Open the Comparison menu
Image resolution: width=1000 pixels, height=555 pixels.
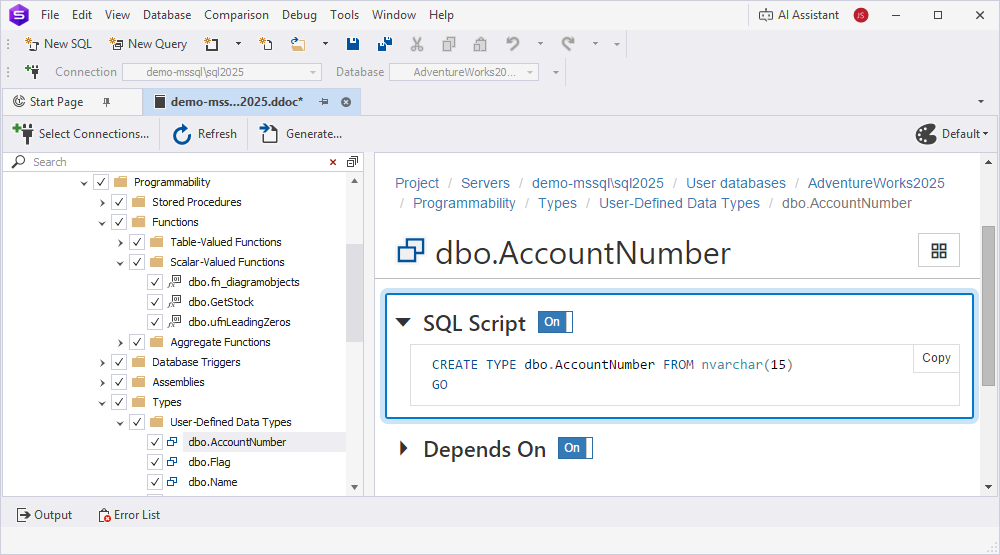point(236,15)
